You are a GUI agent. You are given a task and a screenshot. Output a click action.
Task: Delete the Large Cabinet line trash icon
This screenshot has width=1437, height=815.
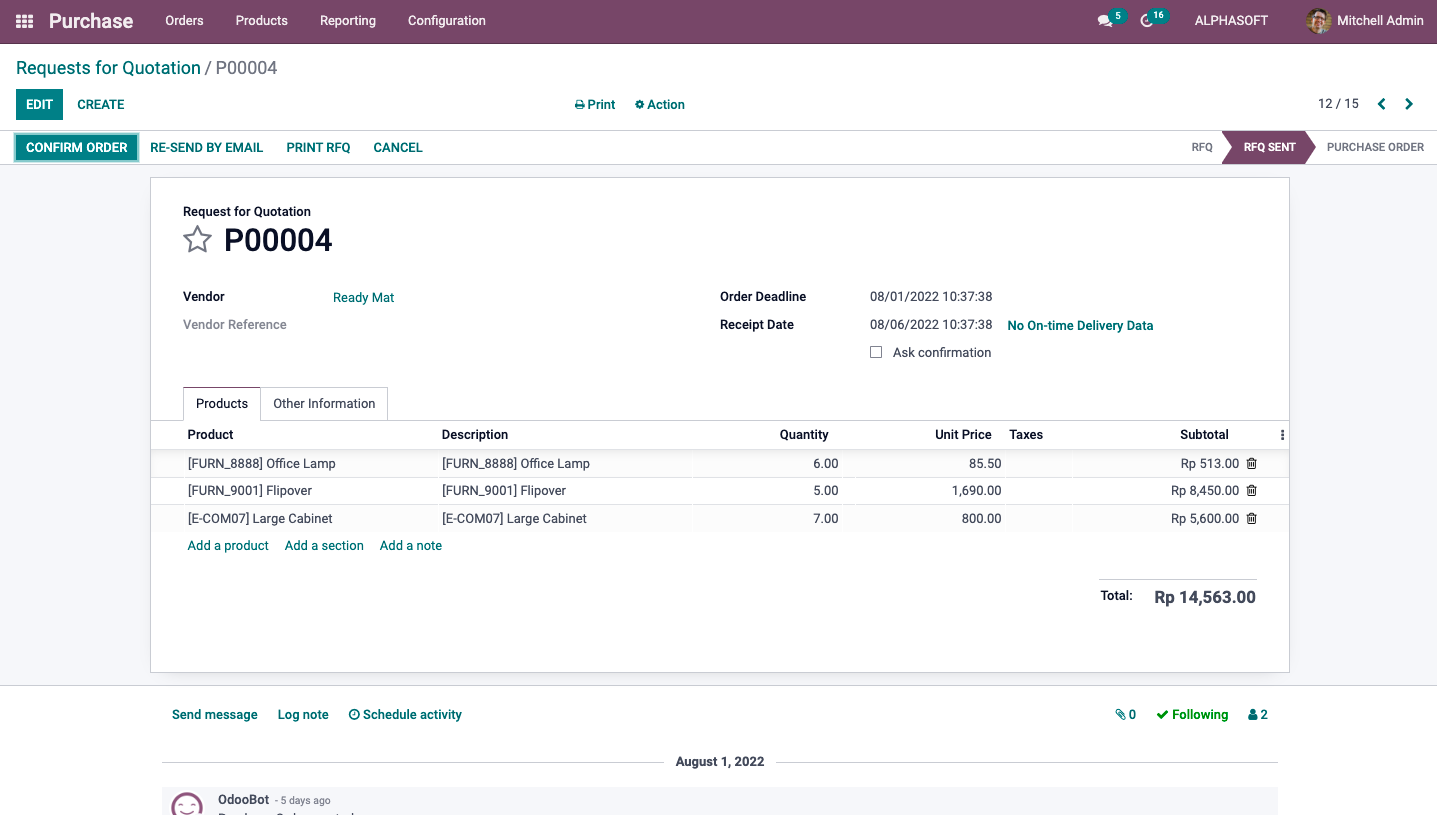1251,518
